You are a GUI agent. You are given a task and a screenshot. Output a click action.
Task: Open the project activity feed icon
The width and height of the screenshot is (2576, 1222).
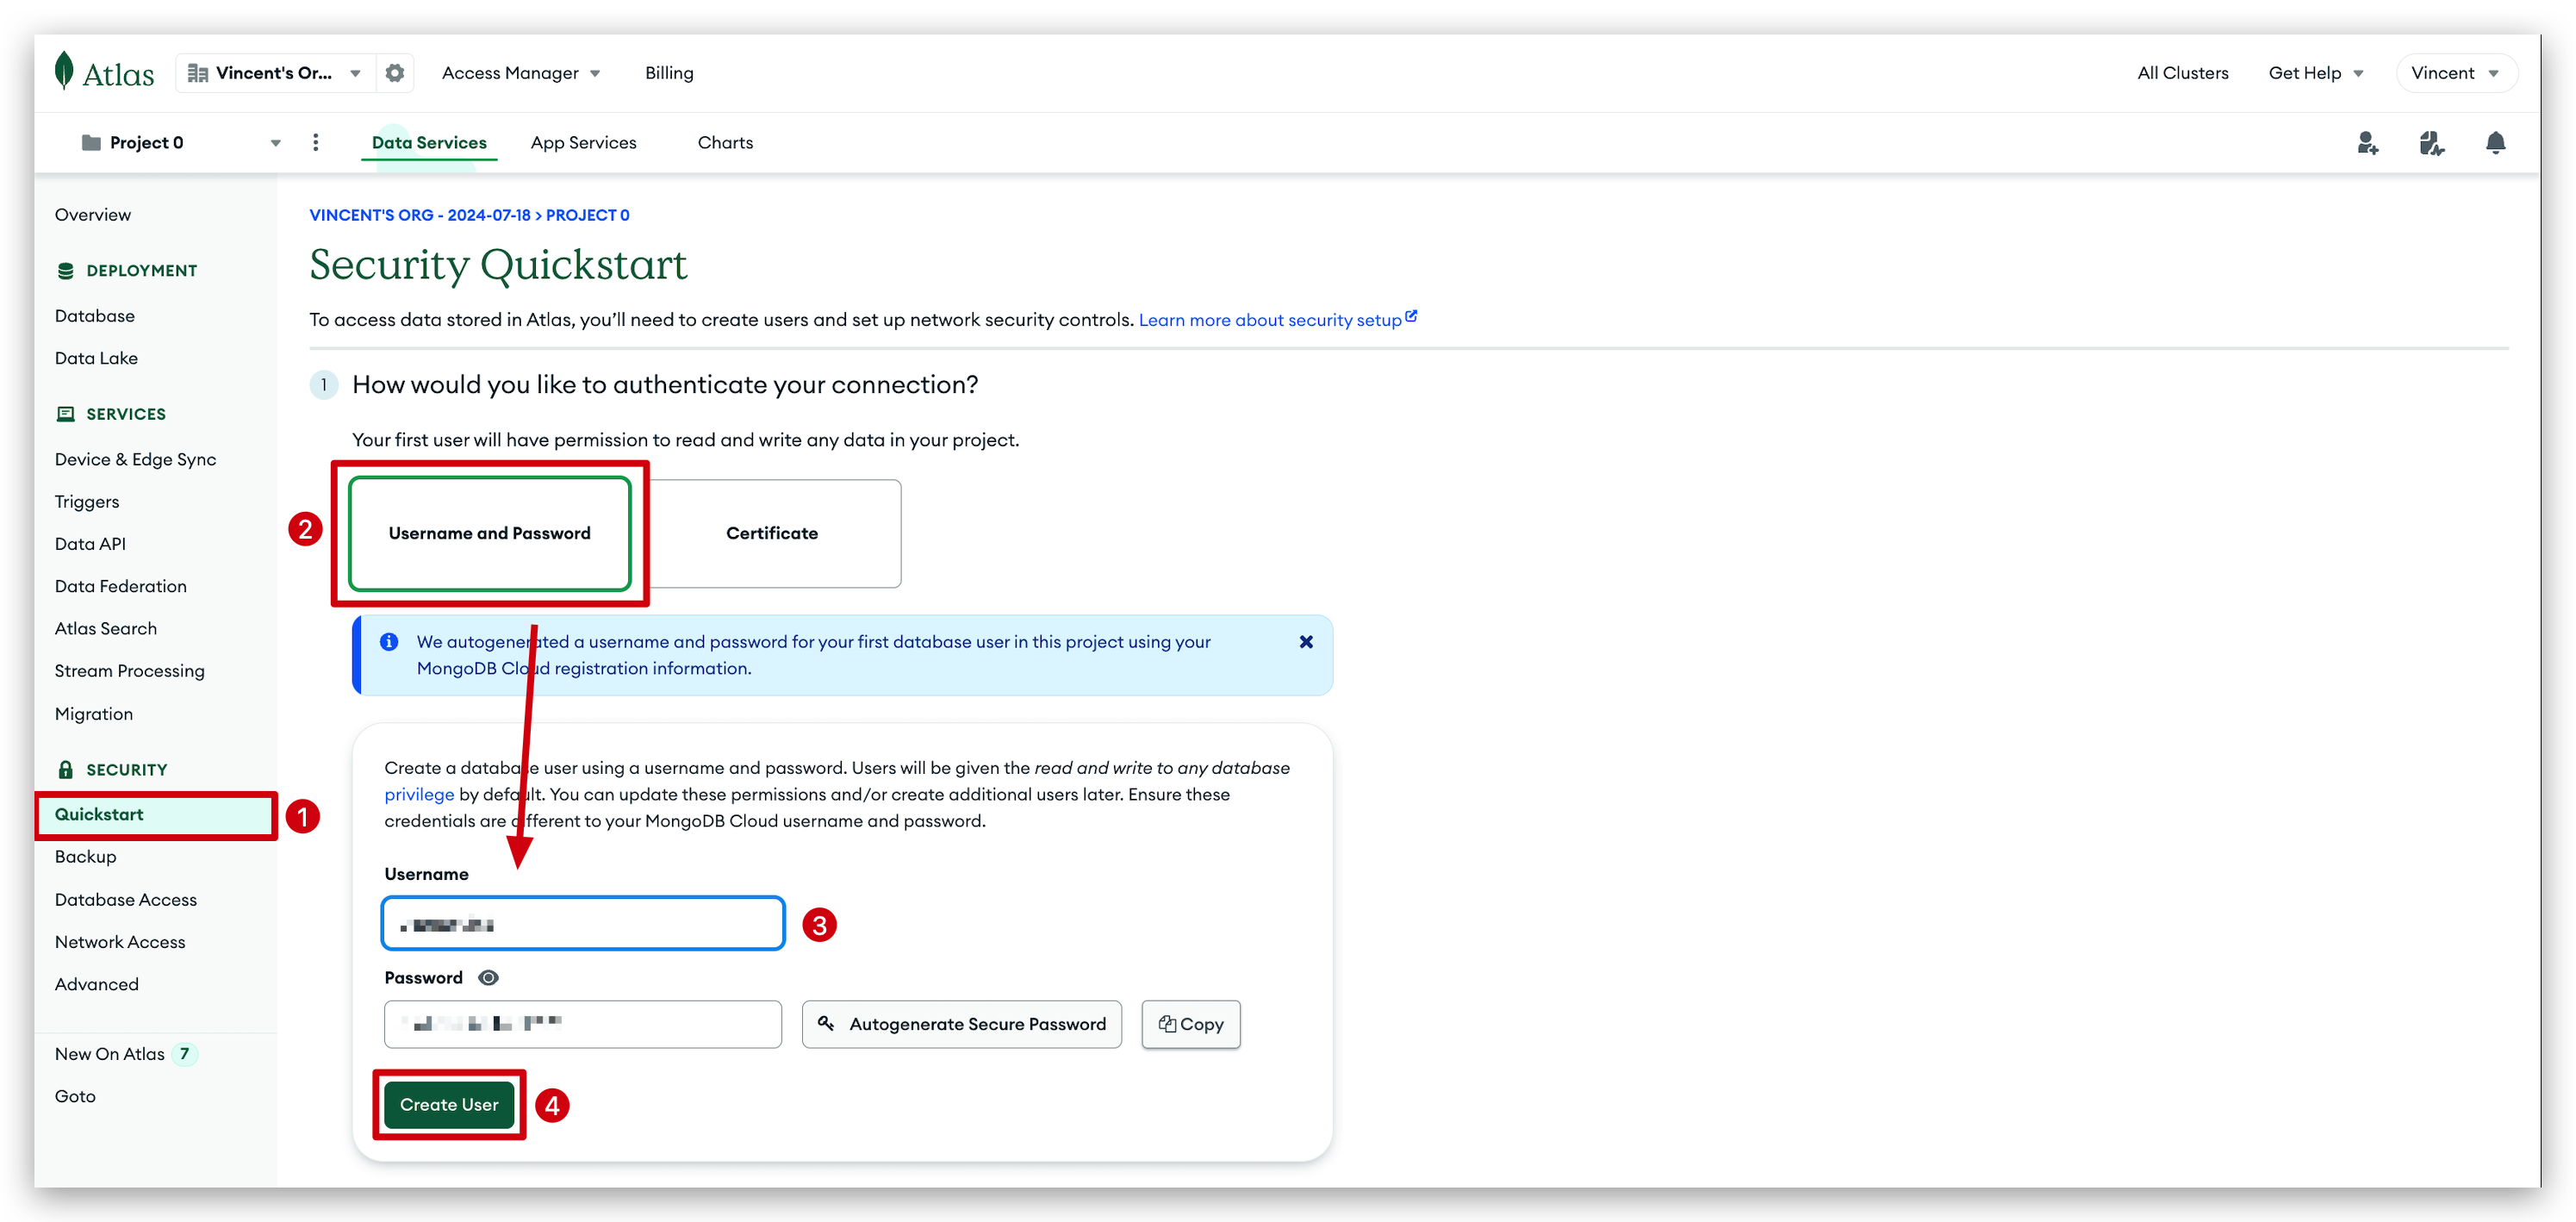pos(2431,143)
